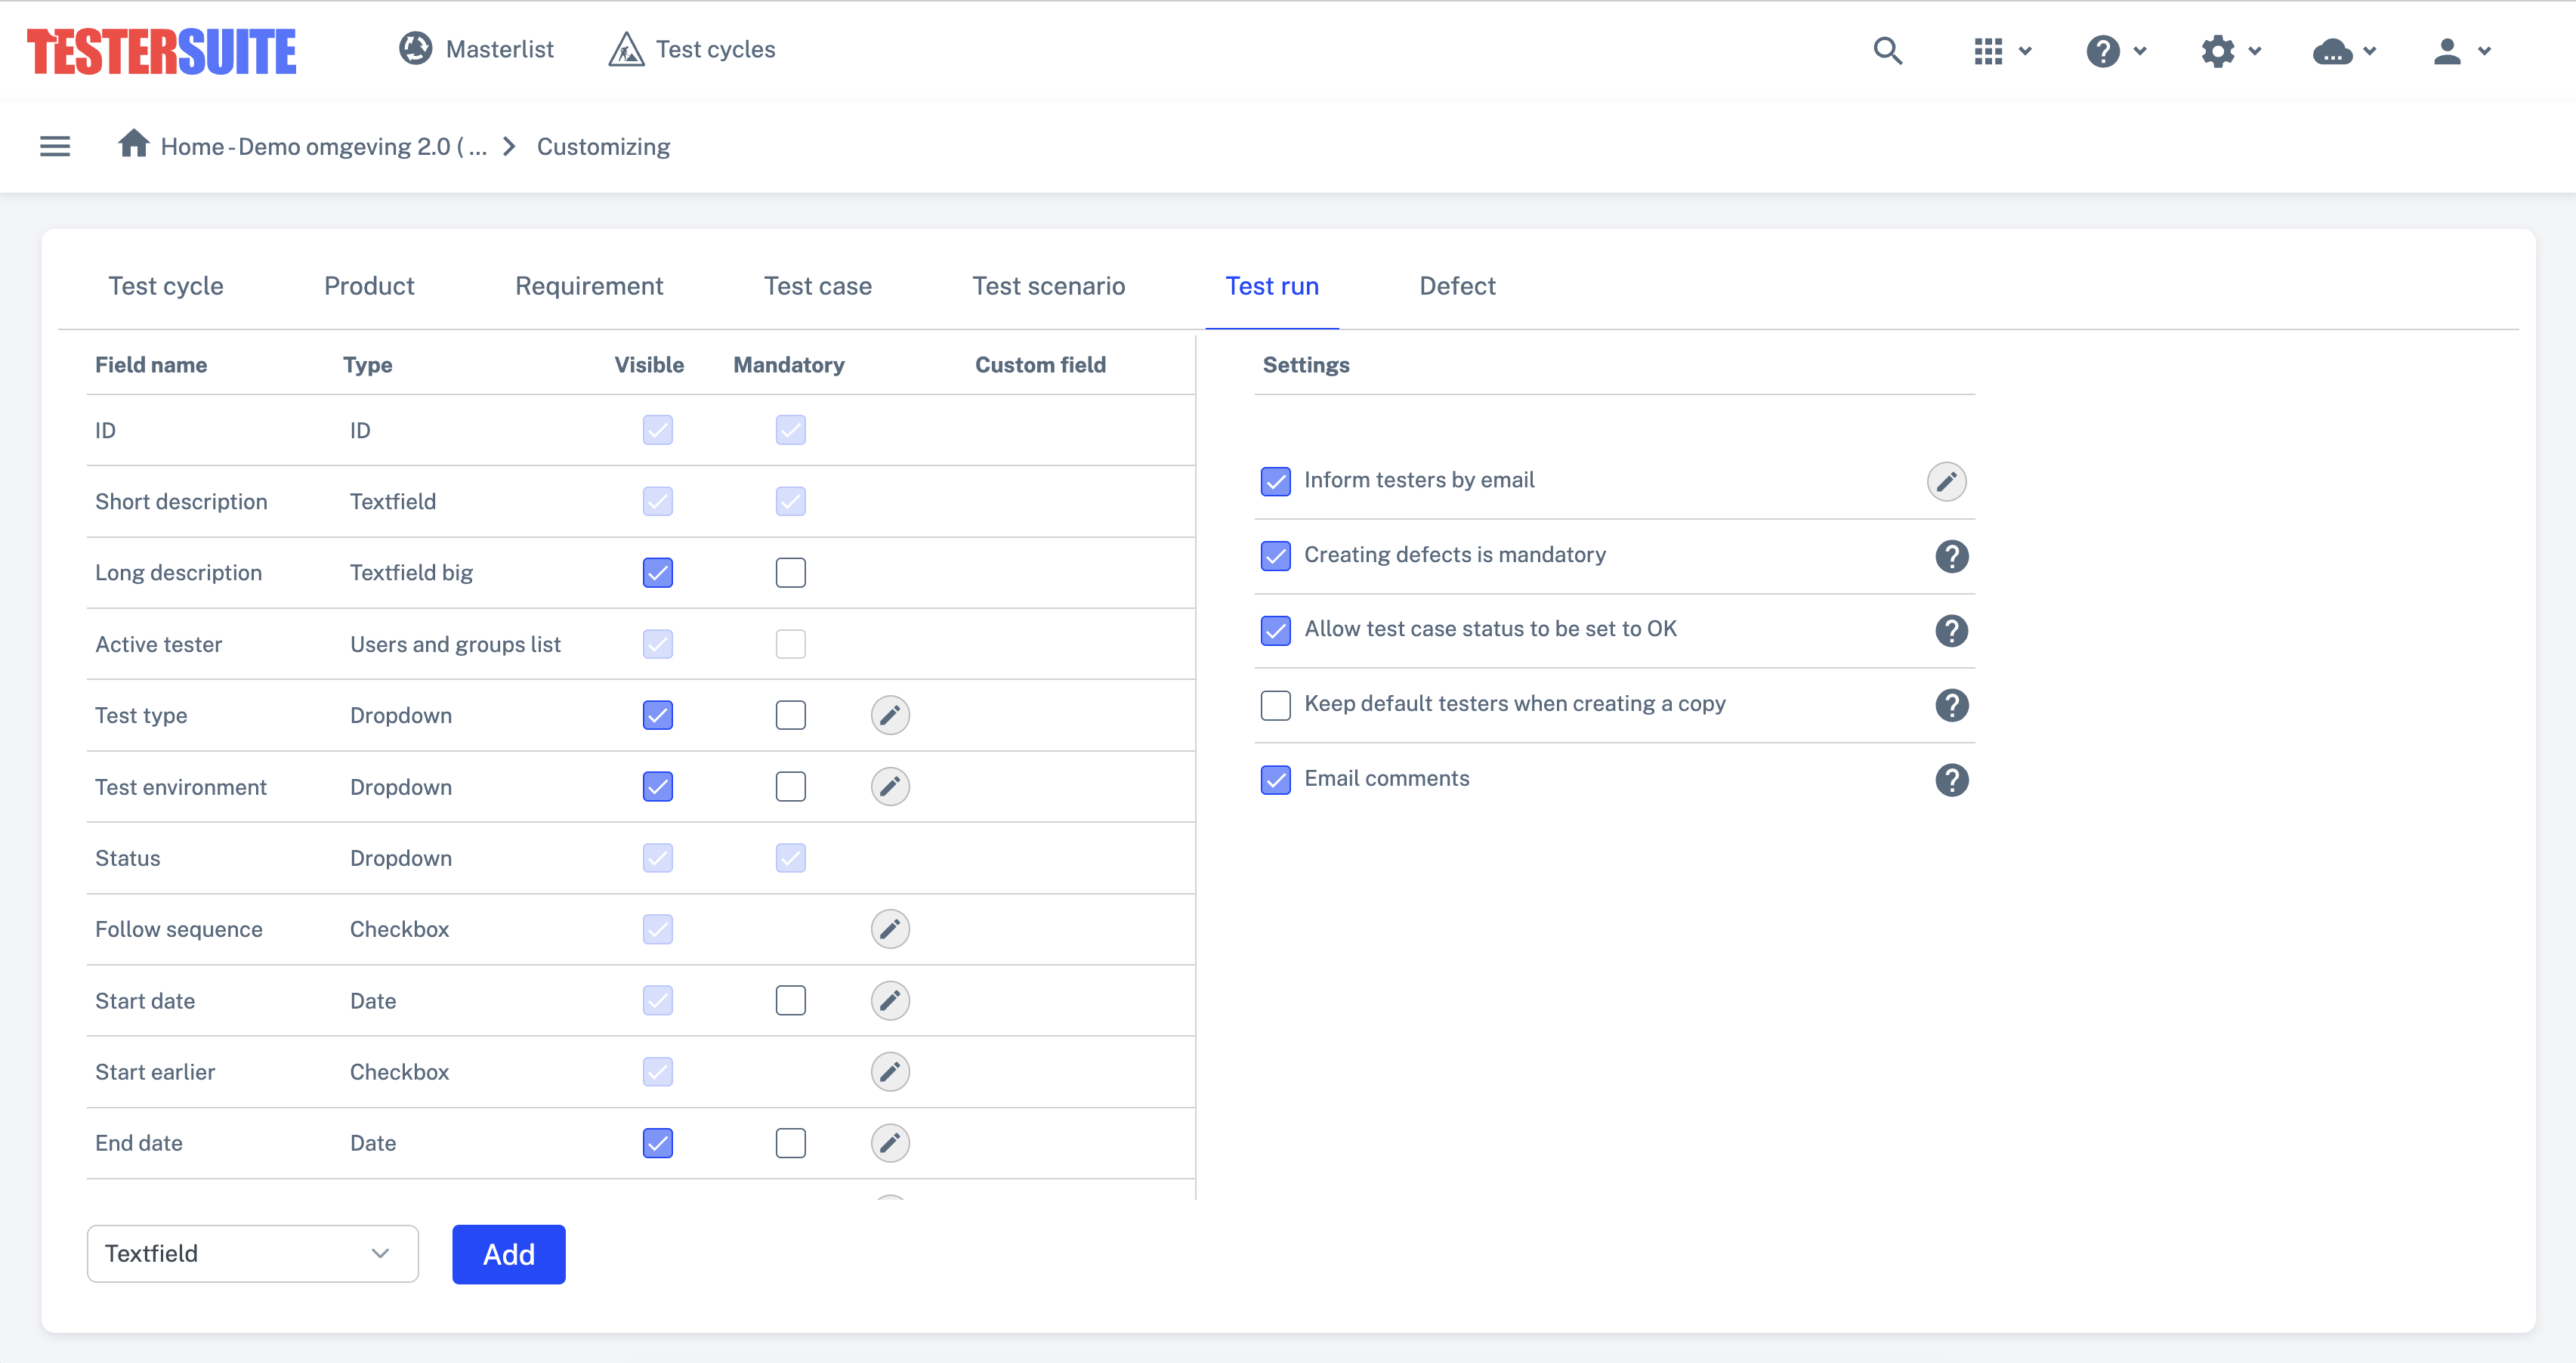Expand the help dropdown chevron
The height and width of the screenshot is (1363, 2576).
pos(2140,51)
